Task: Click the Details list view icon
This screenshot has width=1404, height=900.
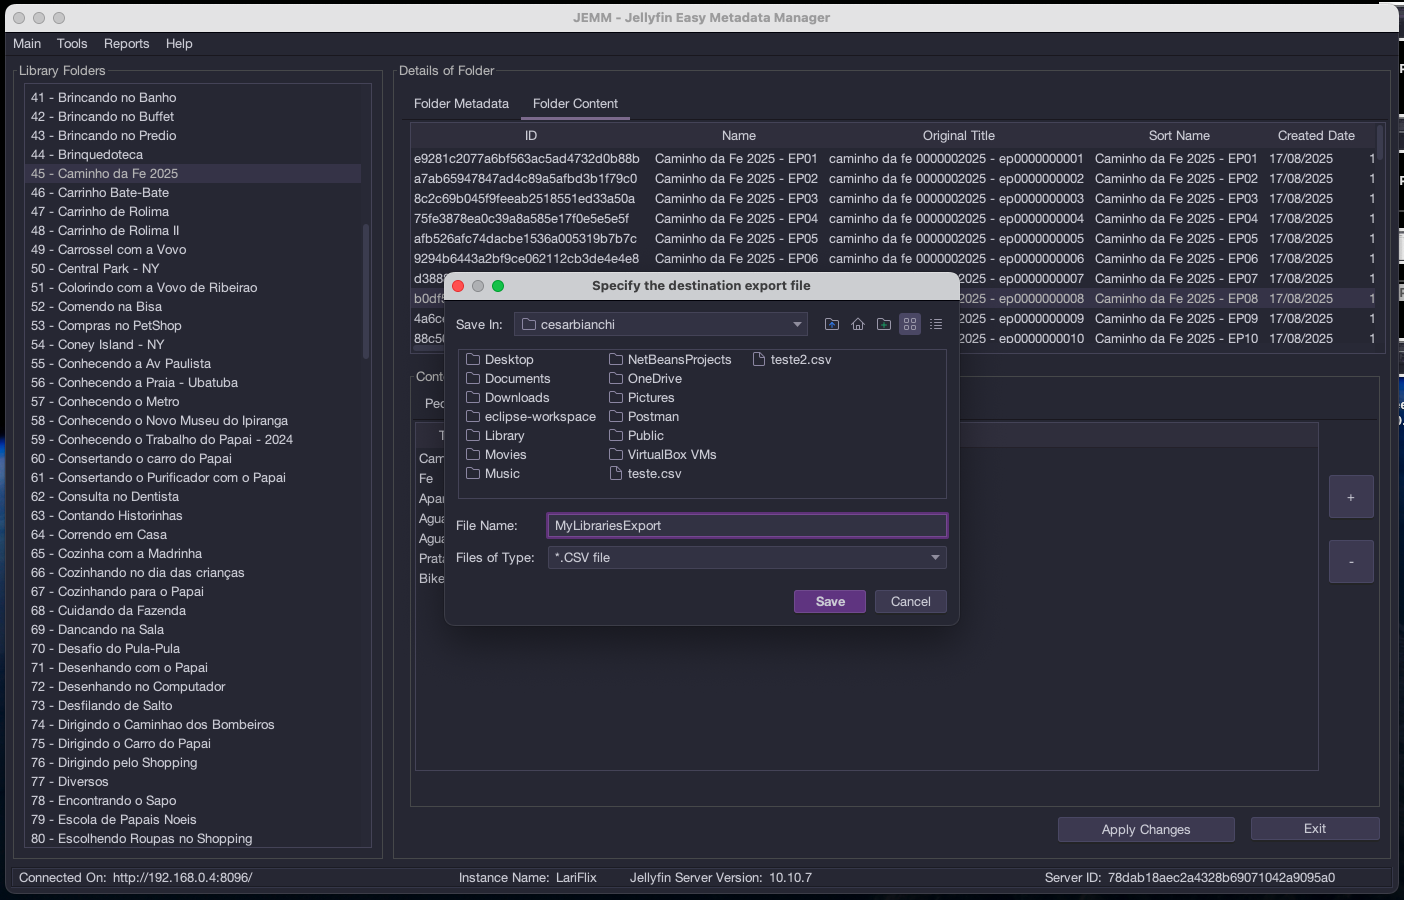Action: (x=936, y=324)
